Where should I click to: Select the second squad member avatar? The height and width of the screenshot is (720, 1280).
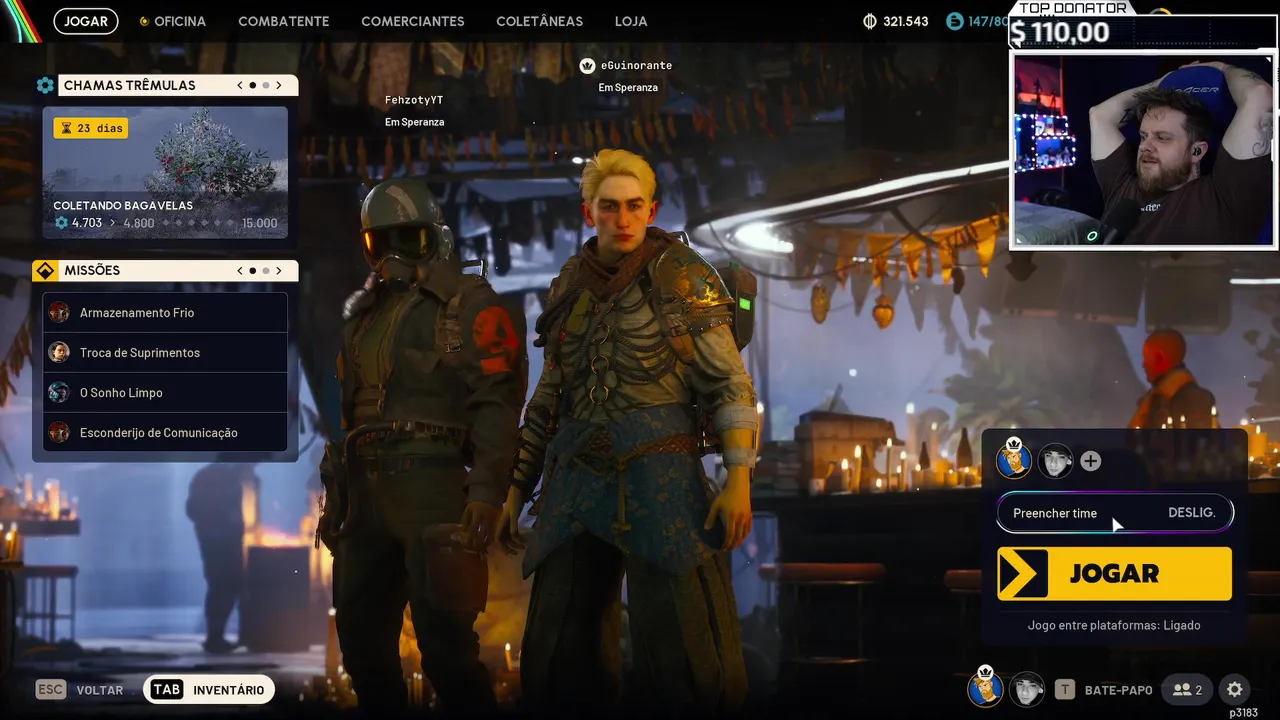pyautogui.click(x=1055, y=461)
